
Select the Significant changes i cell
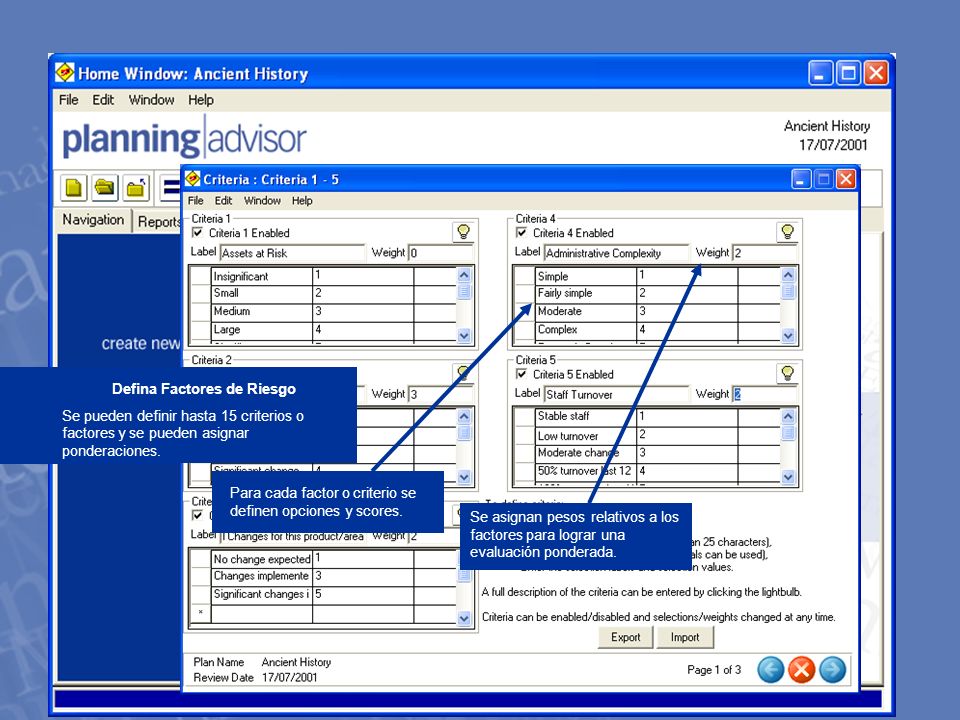(x=261, y=594)
